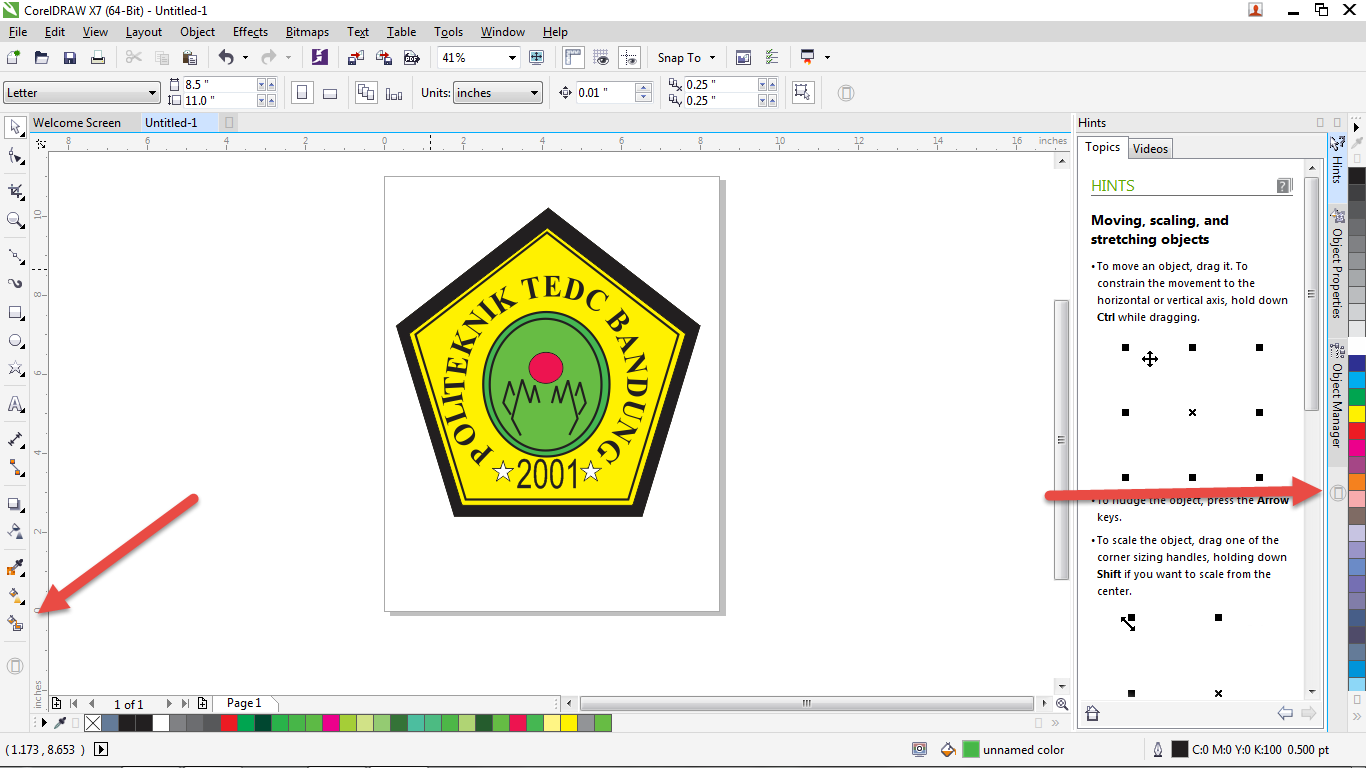The image size is (1366, 768).
Task: Open the File menu
Action: (x=17, y=32)
